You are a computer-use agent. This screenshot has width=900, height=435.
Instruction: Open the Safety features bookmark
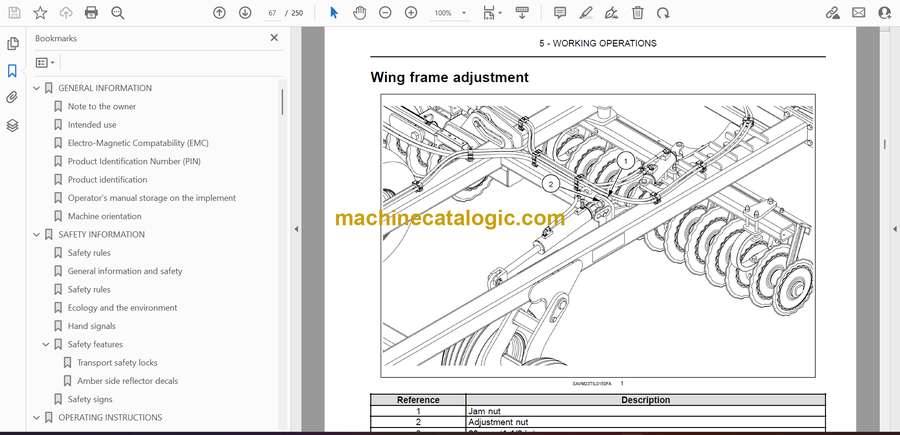95,344
